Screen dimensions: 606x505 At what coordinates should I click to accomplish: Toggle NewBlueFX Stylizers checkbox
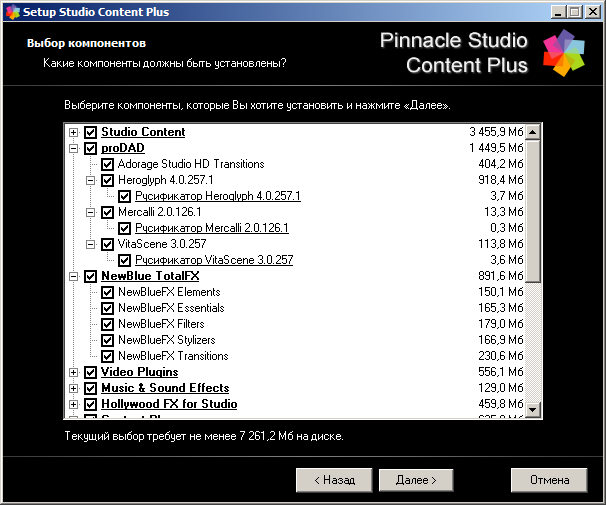pyautogui.click(x=107, y=340)
